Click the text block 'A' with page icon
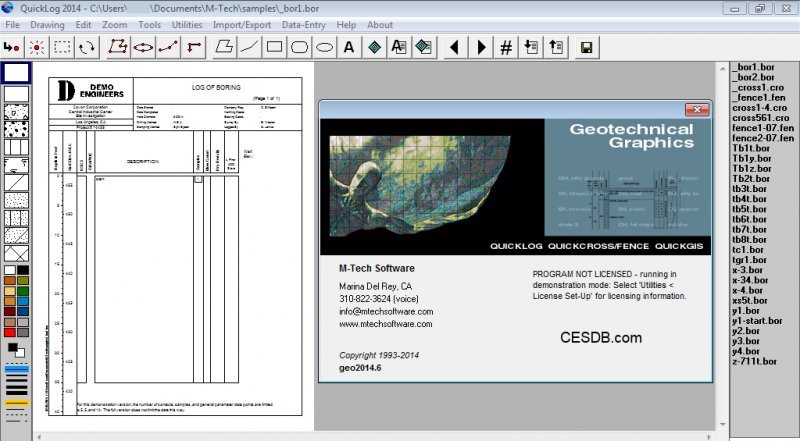 point(399,47)
